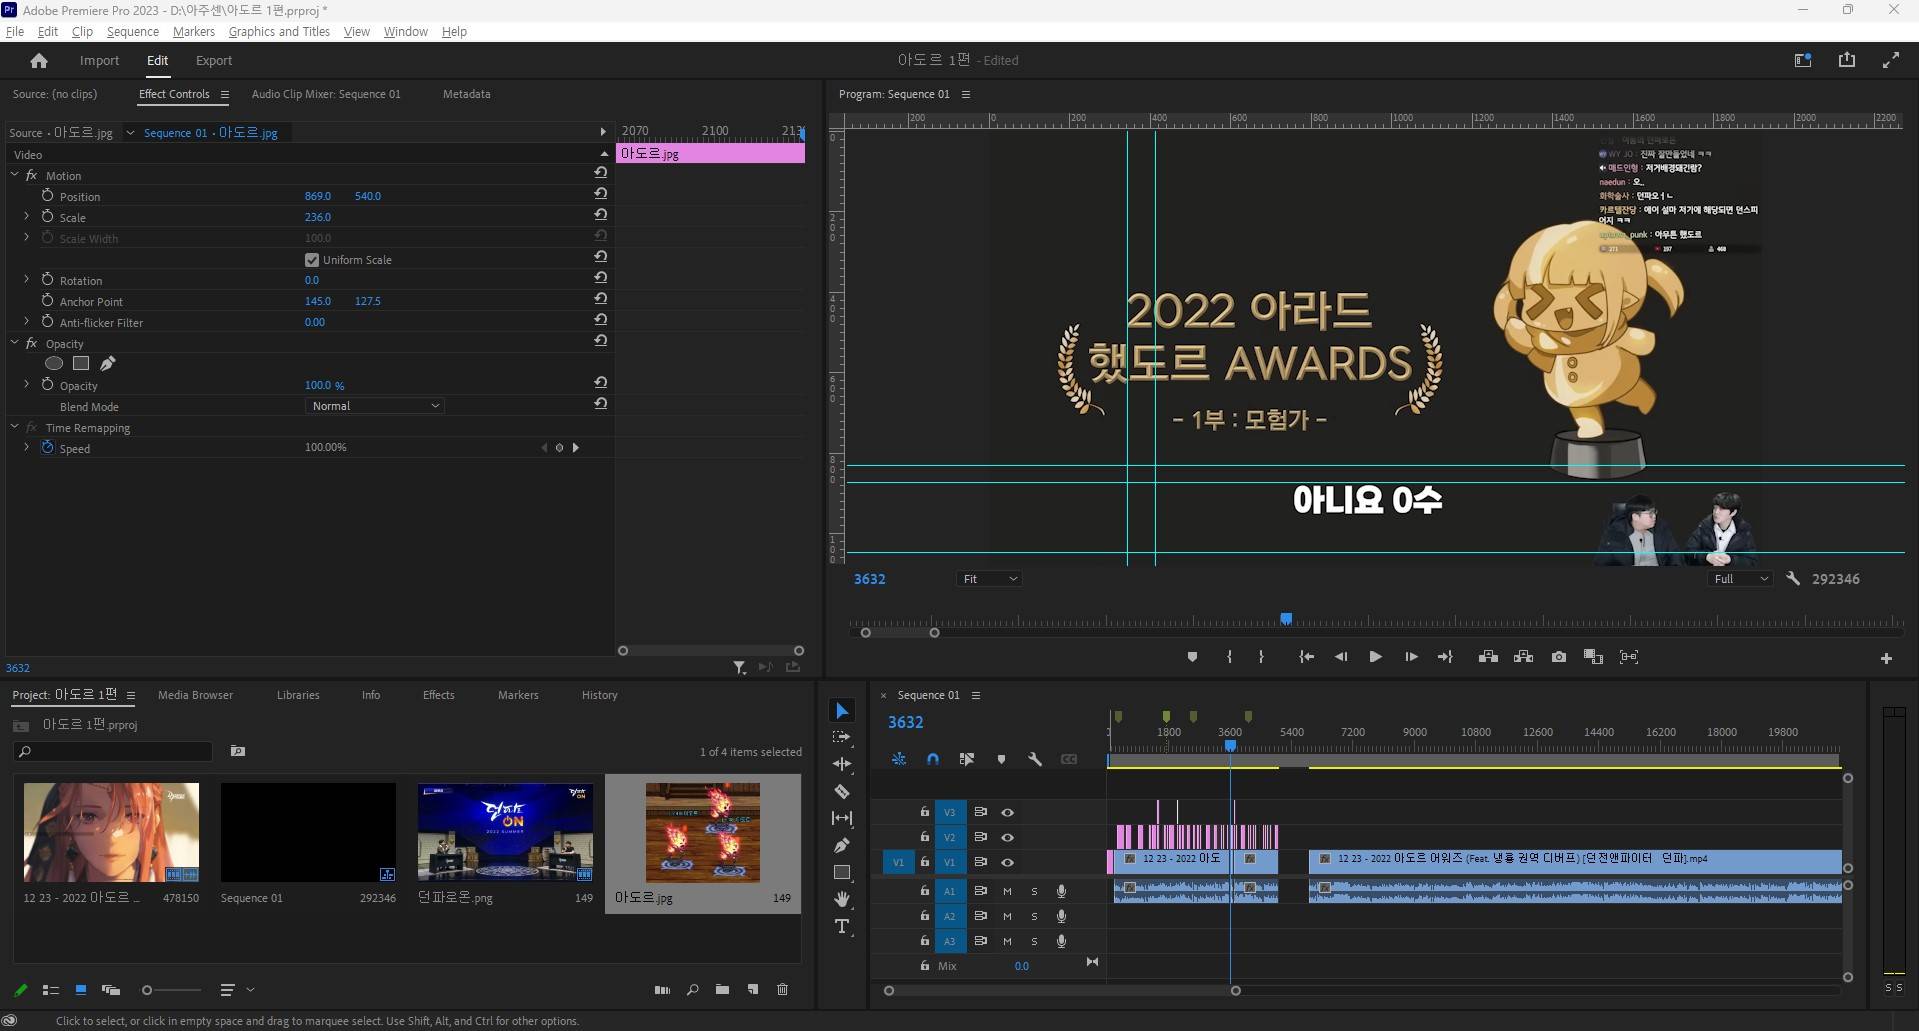Collapse the Motion effect section
Image resolution: width=1919 pixels, height=1031 pixels.
point(15,175)
